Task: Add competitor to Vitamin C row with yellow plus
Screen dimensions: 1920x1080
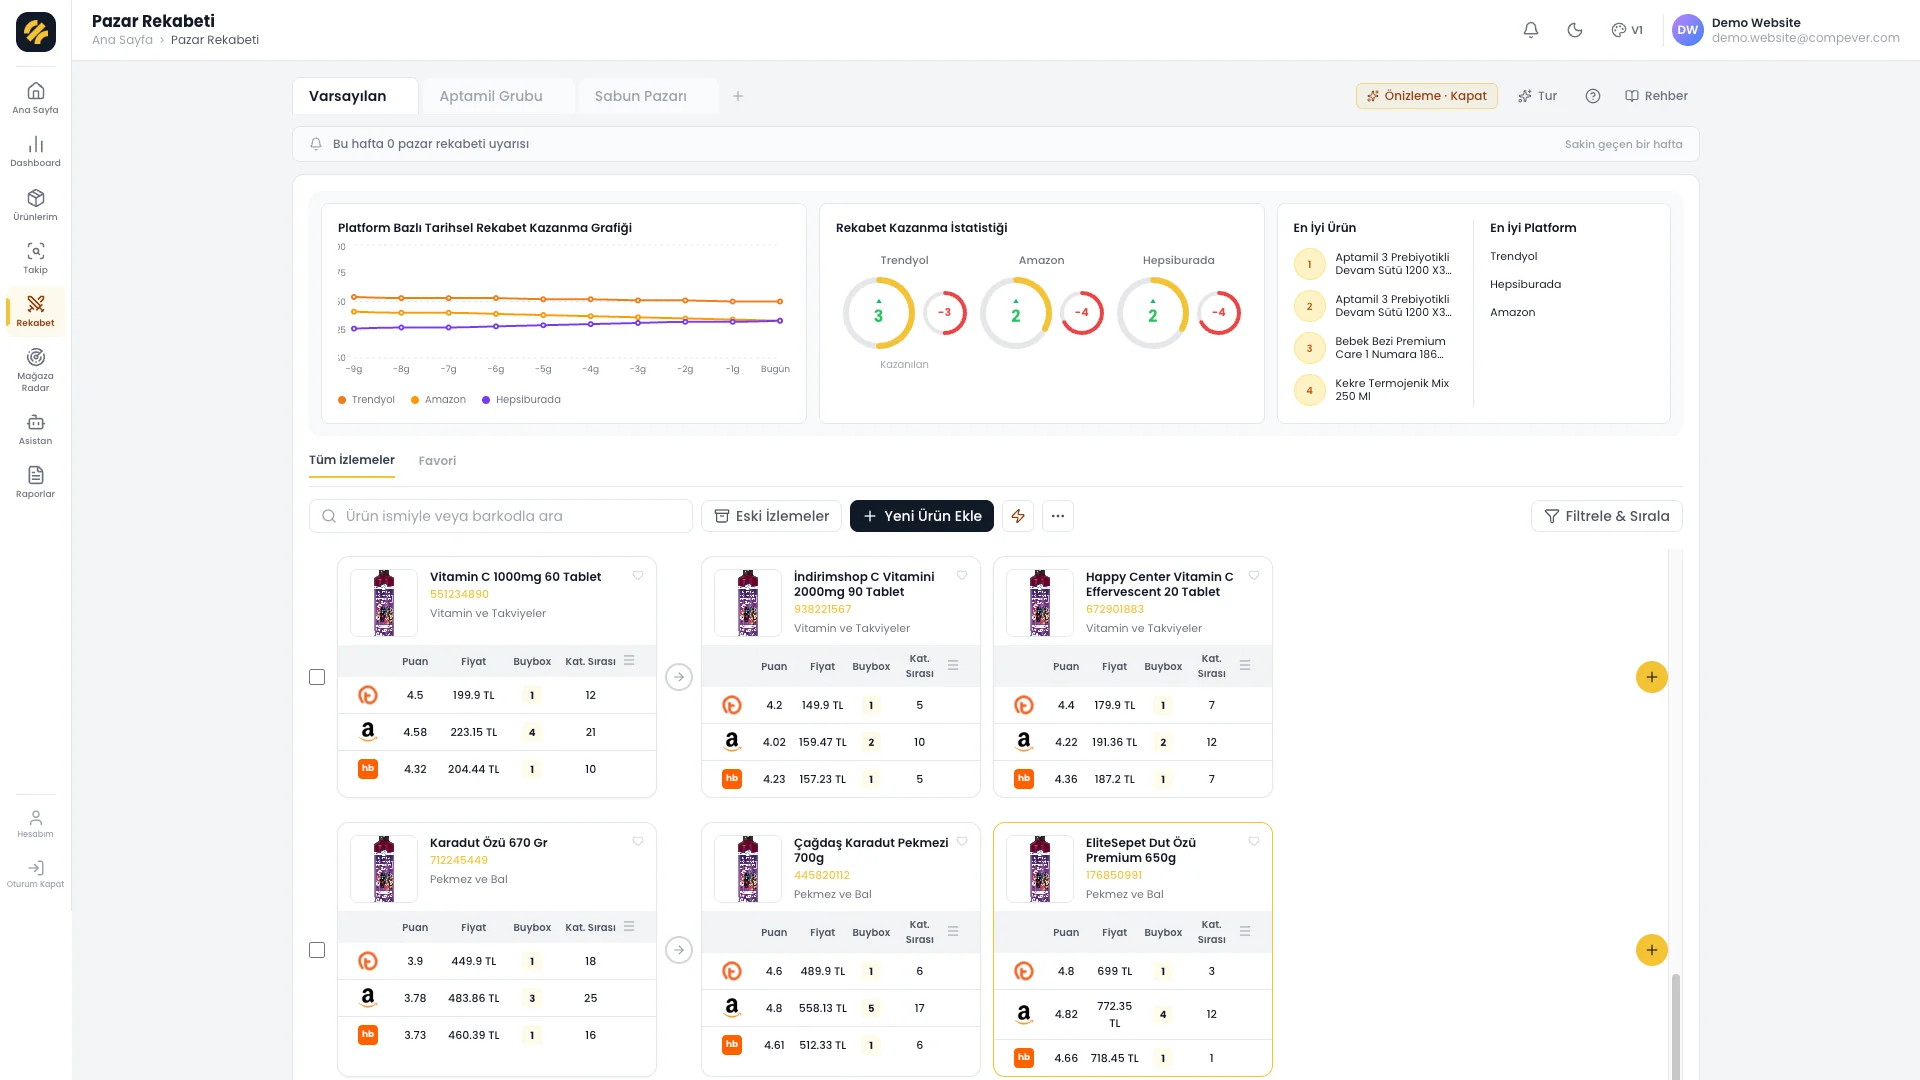Action: pyautogui.click(x=1652, y=677)
